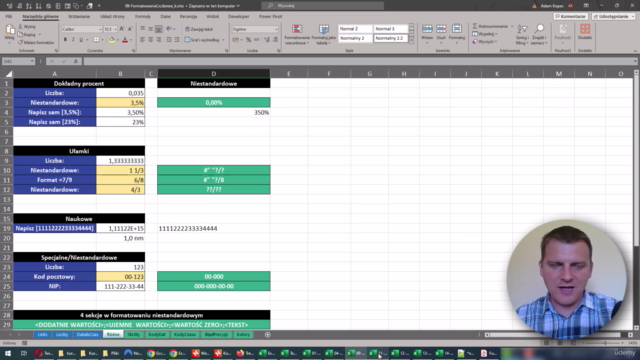Open the KodyDat worksheet tab

coord(157,335)
